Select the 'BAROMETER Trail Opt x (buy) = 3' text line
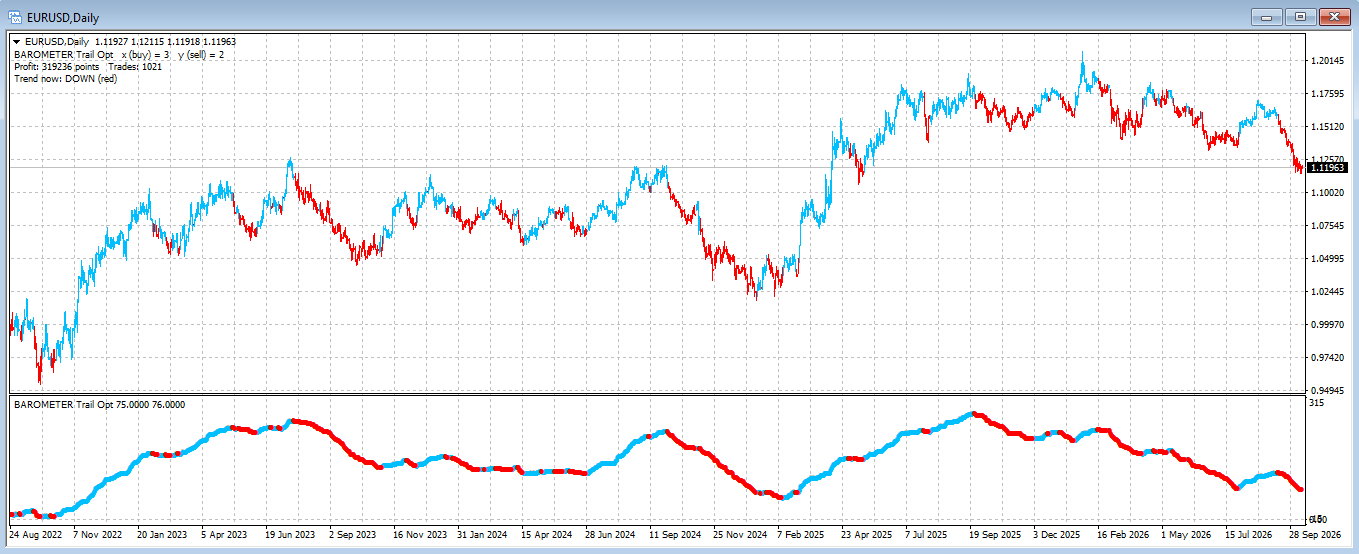Viewport: 1359px width, 554px height. point(91,54)
